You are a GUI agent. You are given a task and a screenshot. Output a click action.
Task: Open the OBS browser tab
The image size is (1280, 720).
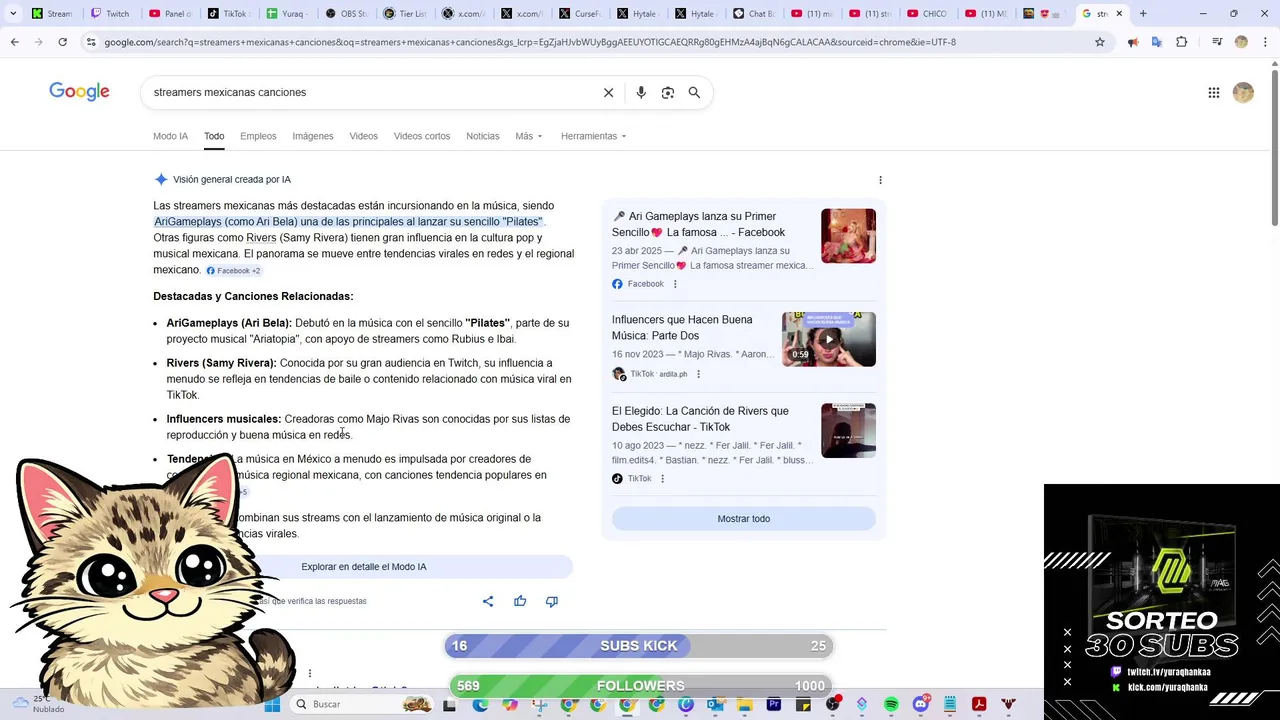346,14
